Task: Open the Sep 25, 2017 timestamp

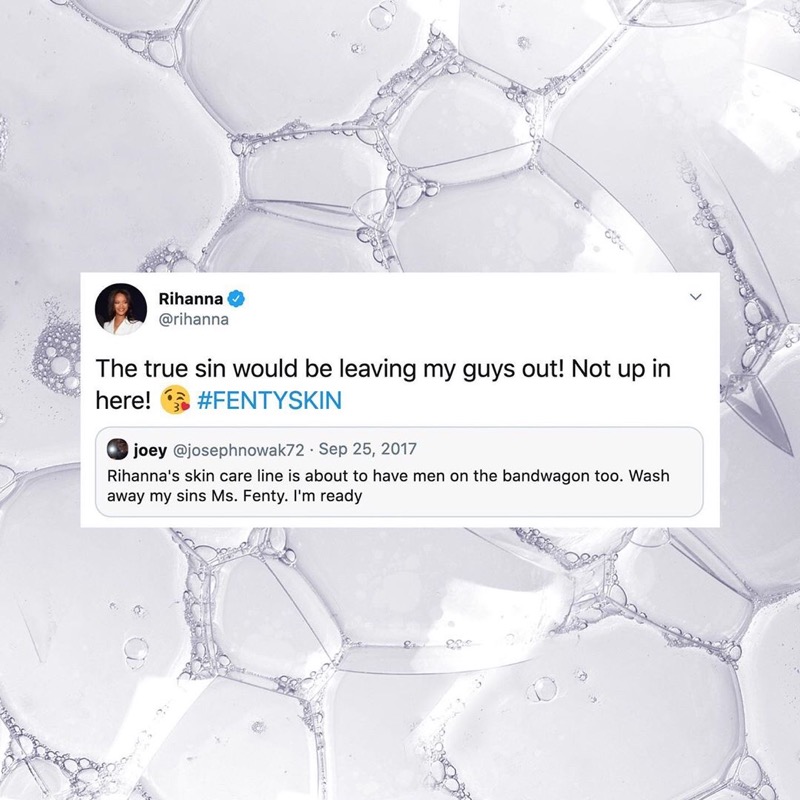Action: pyautogui.click(x=367, y=449)
